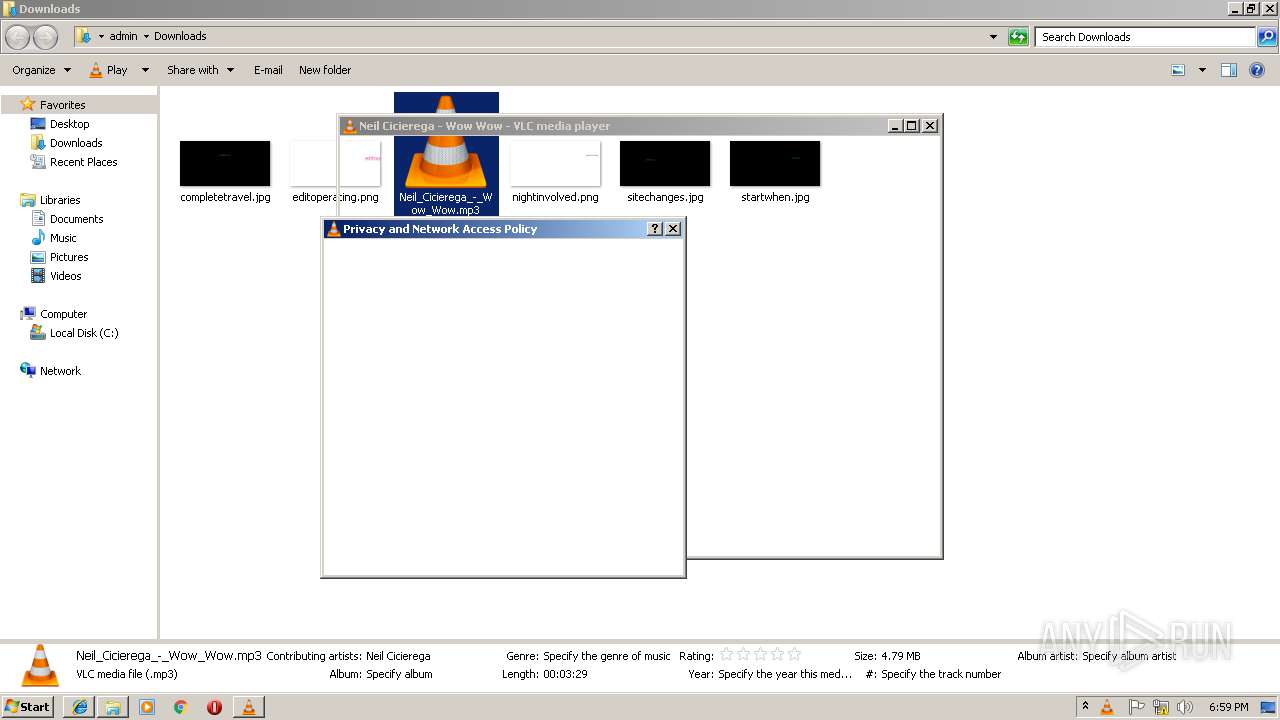Click the help button on Privacy Policy dialog
Image resolution: width=1280 pixels, height=720 pixels.
pos(655,229)
